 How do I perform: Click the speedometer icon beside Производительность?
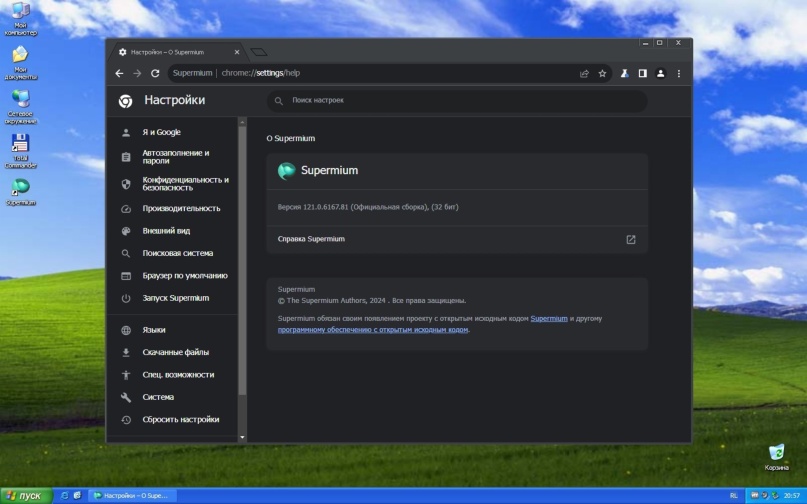click(126, 209)
